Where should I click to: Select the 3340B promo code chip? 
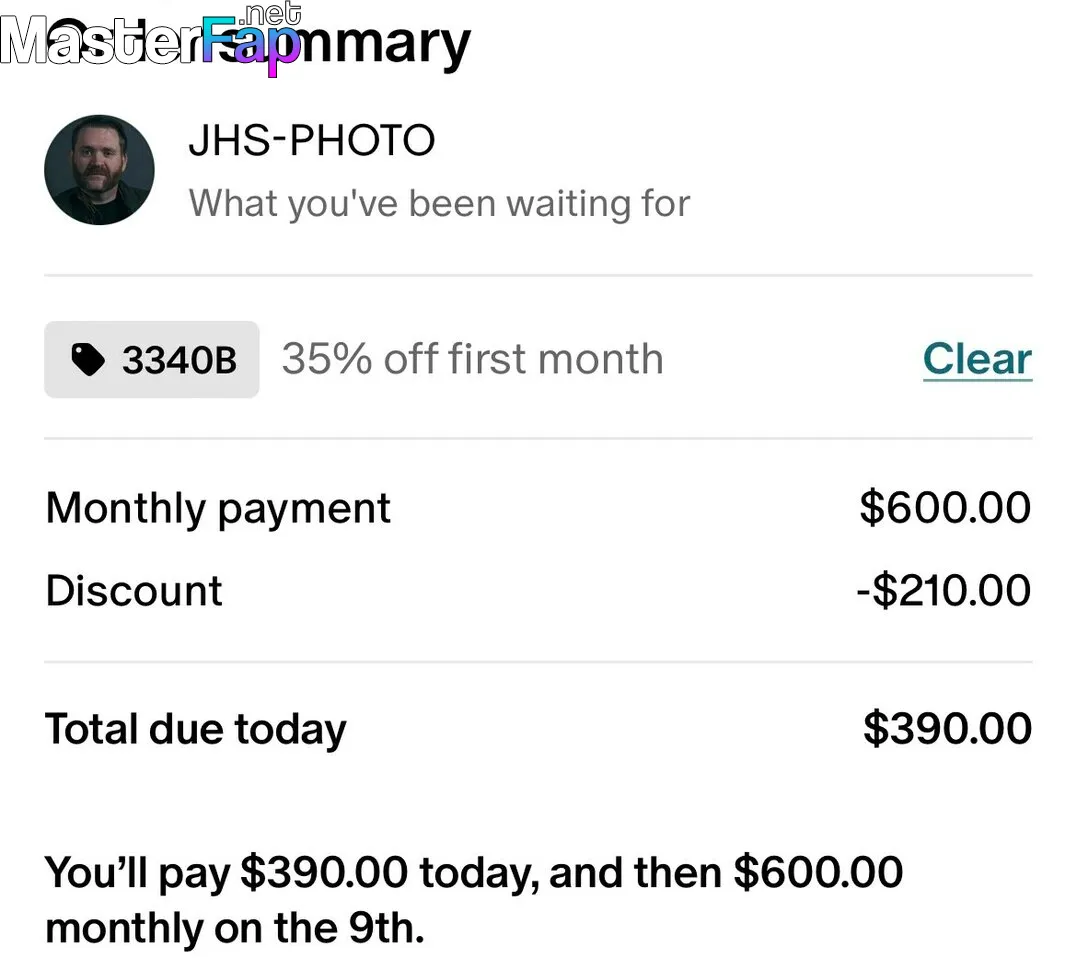click(152, 360)
